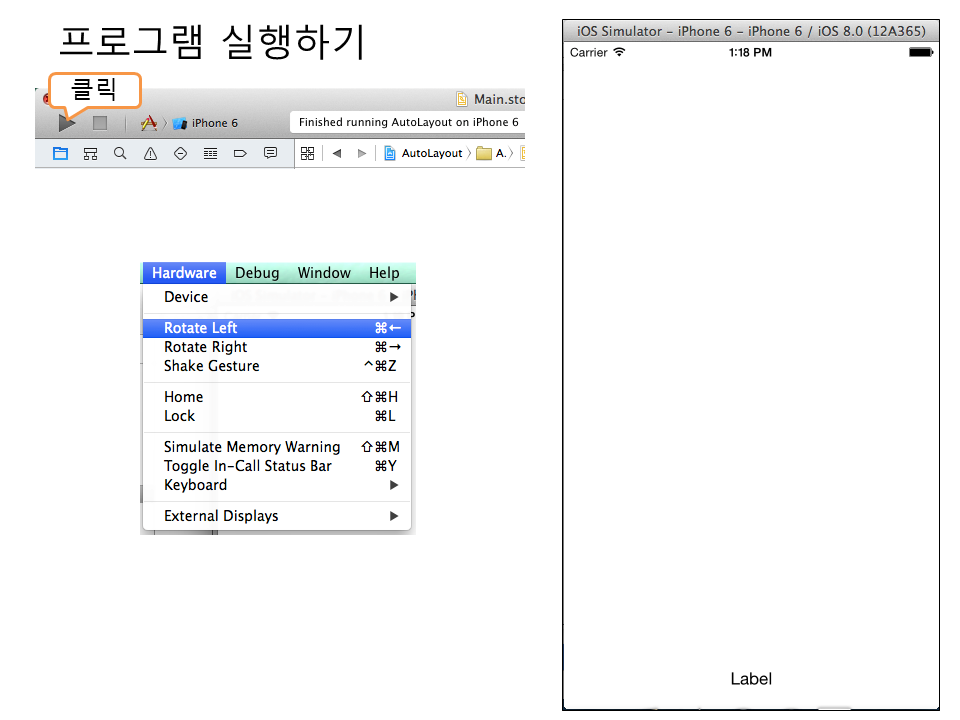Image resolution: width=960 pixels, height=720 pixels.
Task: Select Toggle In-Call Status Bar
Action: pyautogui.click(x=247, y=466)
